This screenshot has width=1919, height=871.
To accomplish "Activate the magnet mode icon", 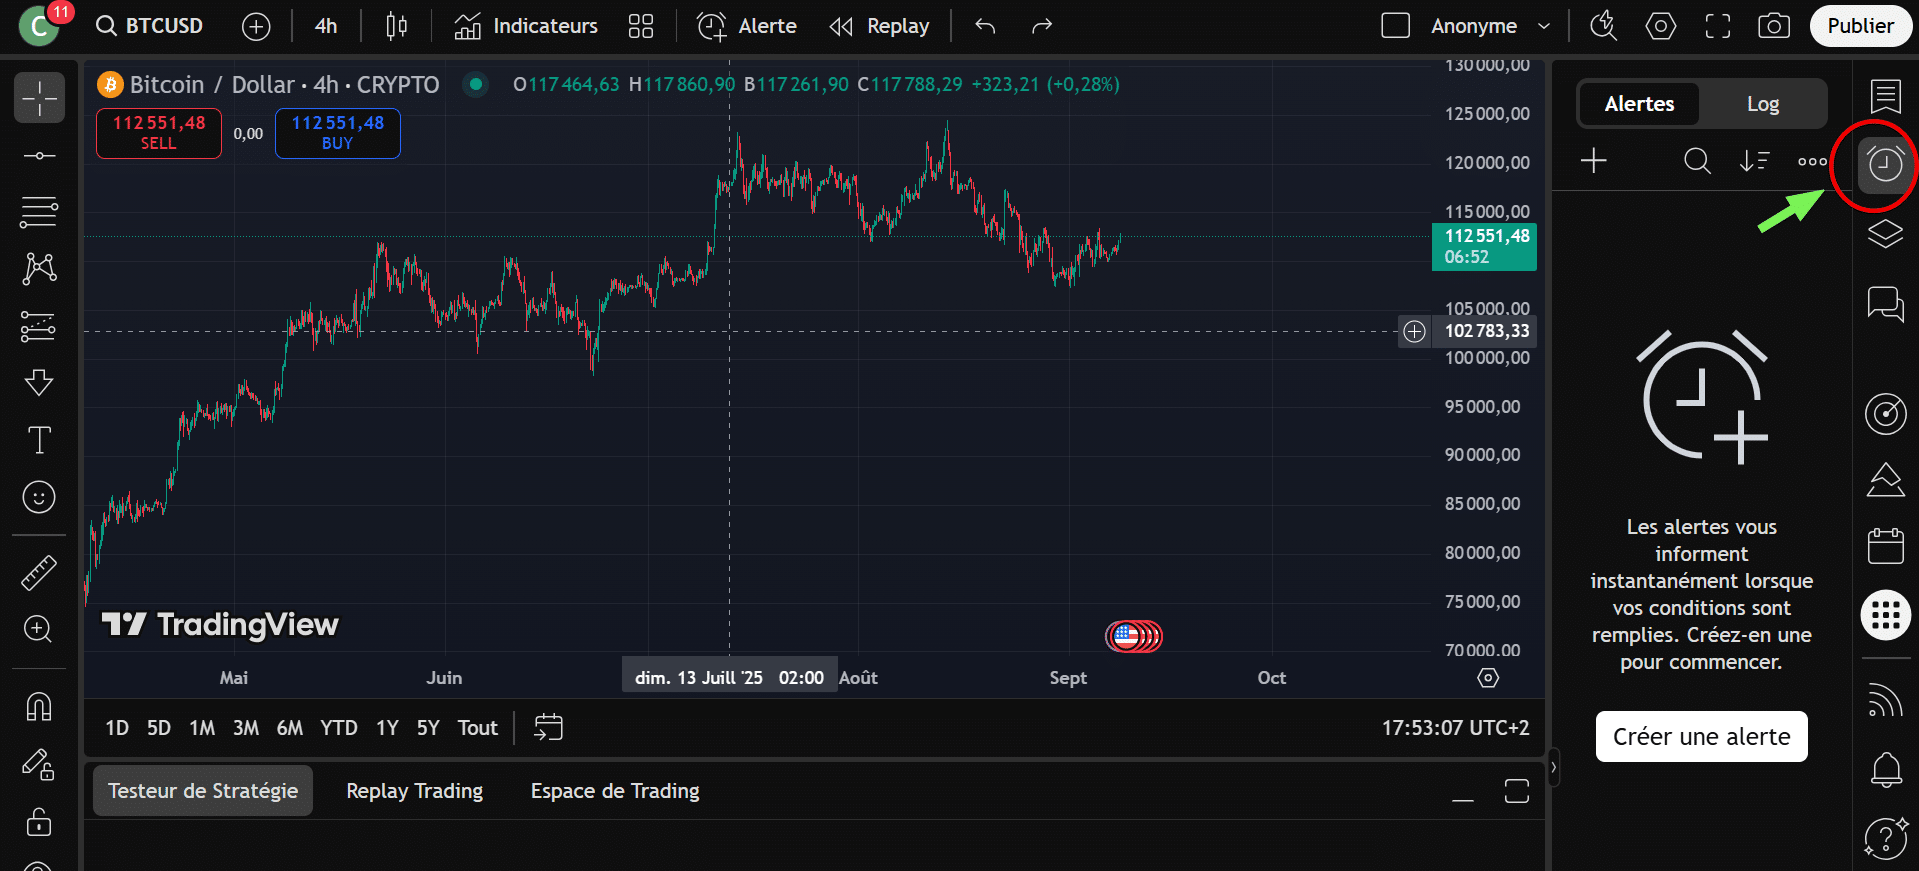I will click(39, 707).
